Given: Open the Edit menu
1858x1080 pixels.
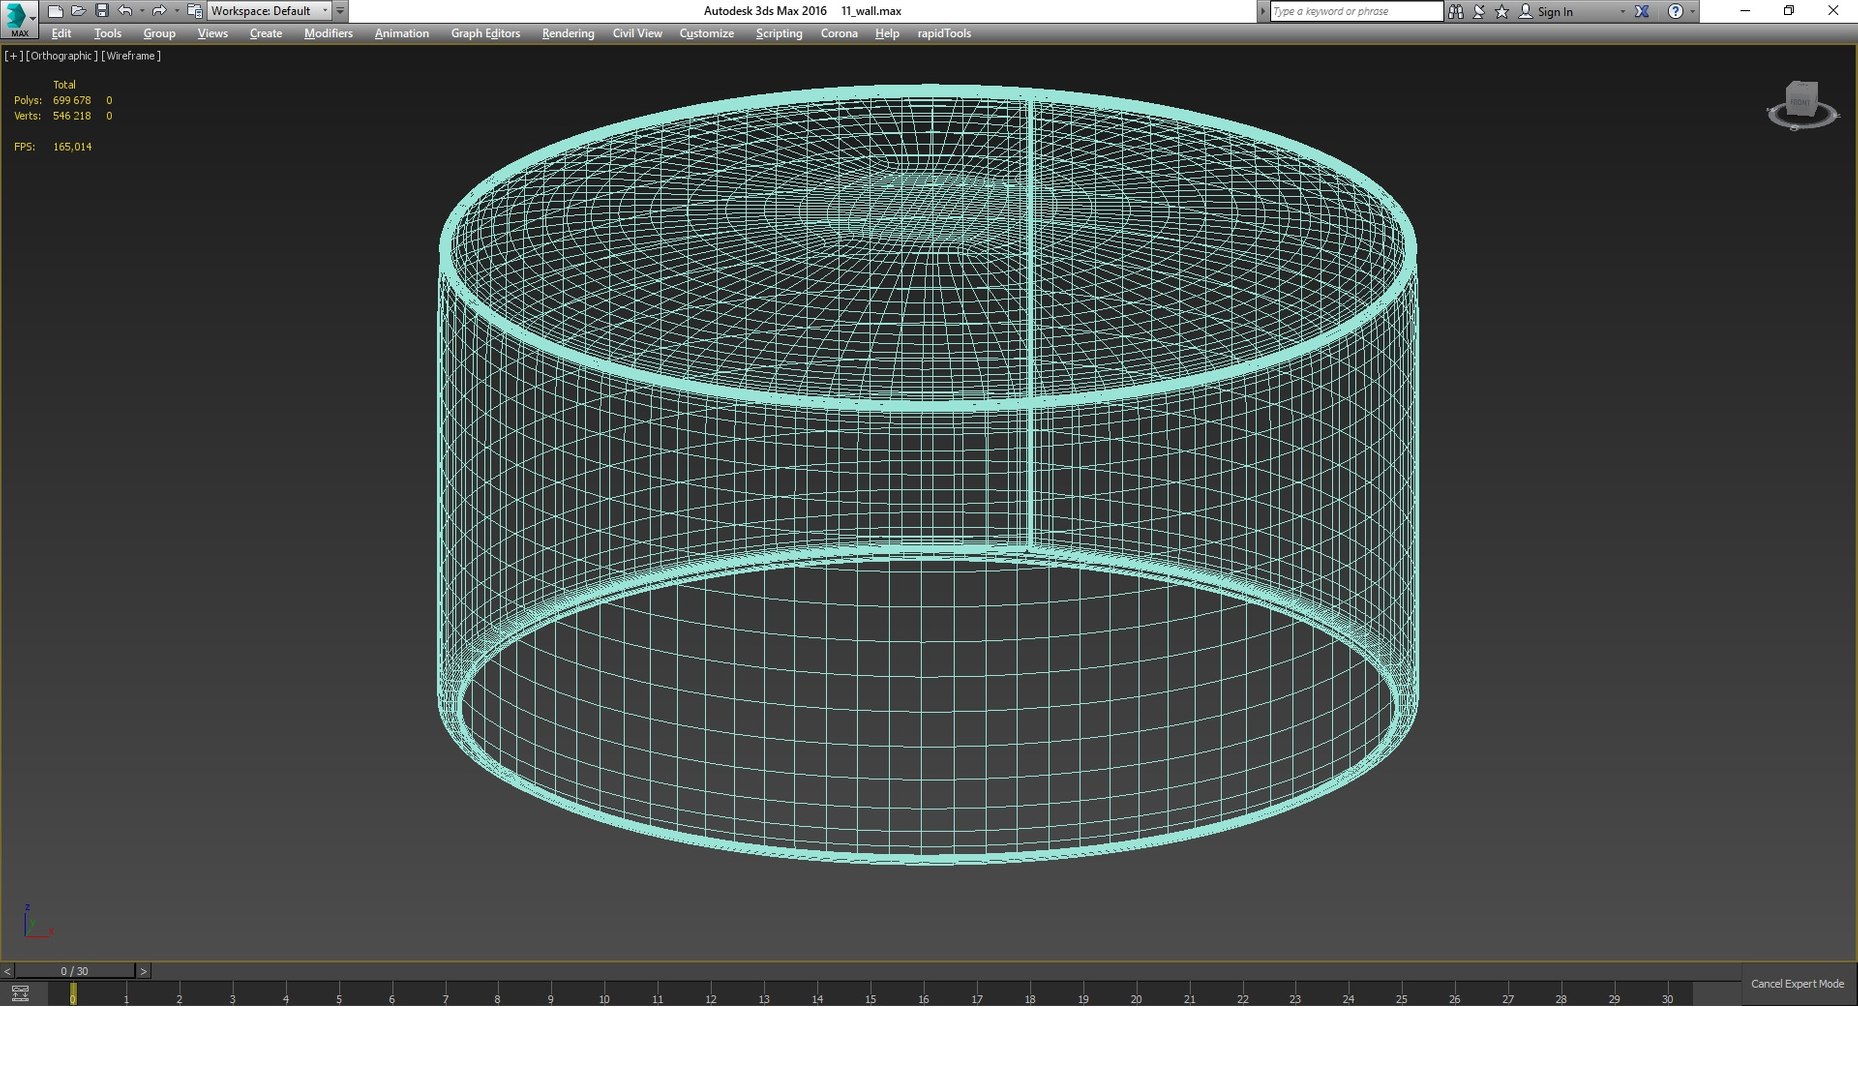Looking at the screenshot, I should (x=61, y=33).
